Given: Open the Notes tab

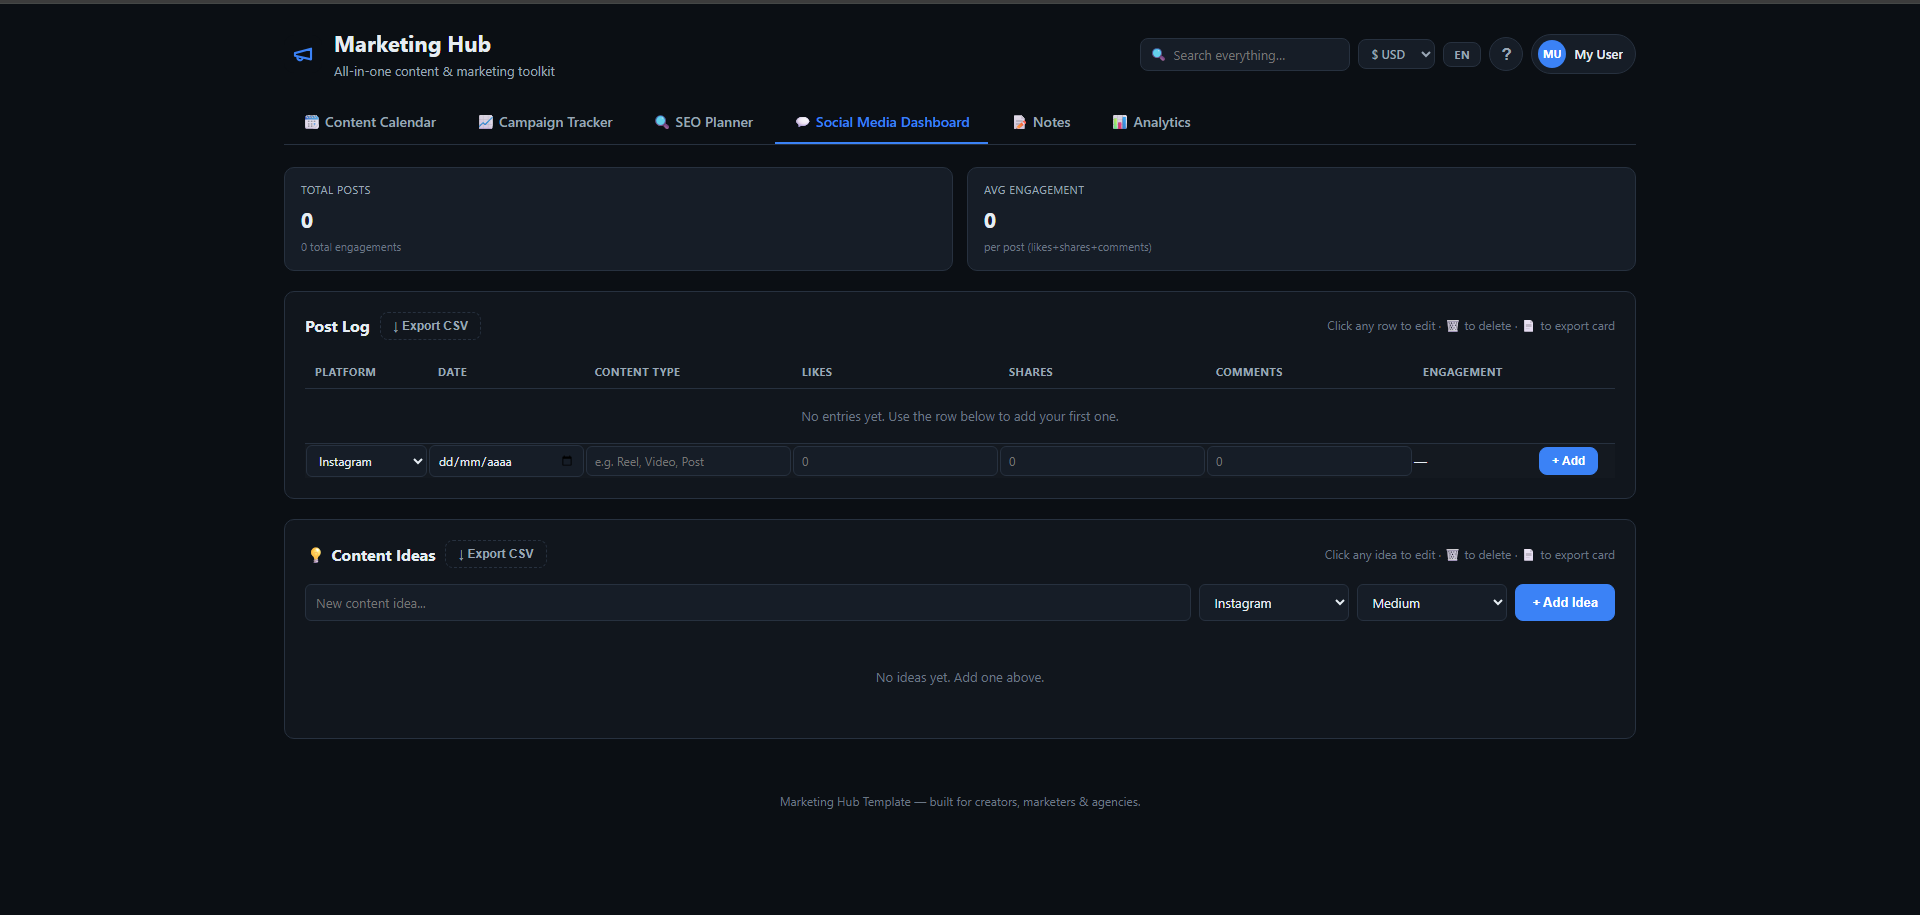Looking at the screenshot, I should pyautogui.click(x=1041, y=122).
